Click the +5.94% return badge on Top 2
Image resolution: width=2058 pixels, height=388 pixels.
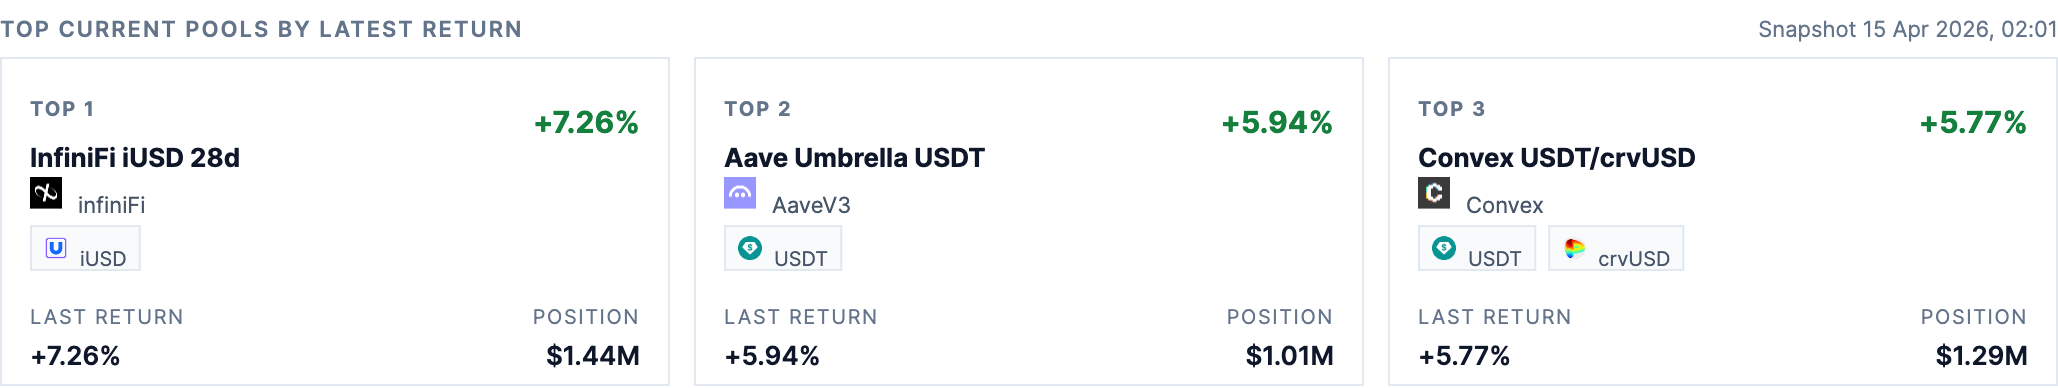[x=1277, y=123]
